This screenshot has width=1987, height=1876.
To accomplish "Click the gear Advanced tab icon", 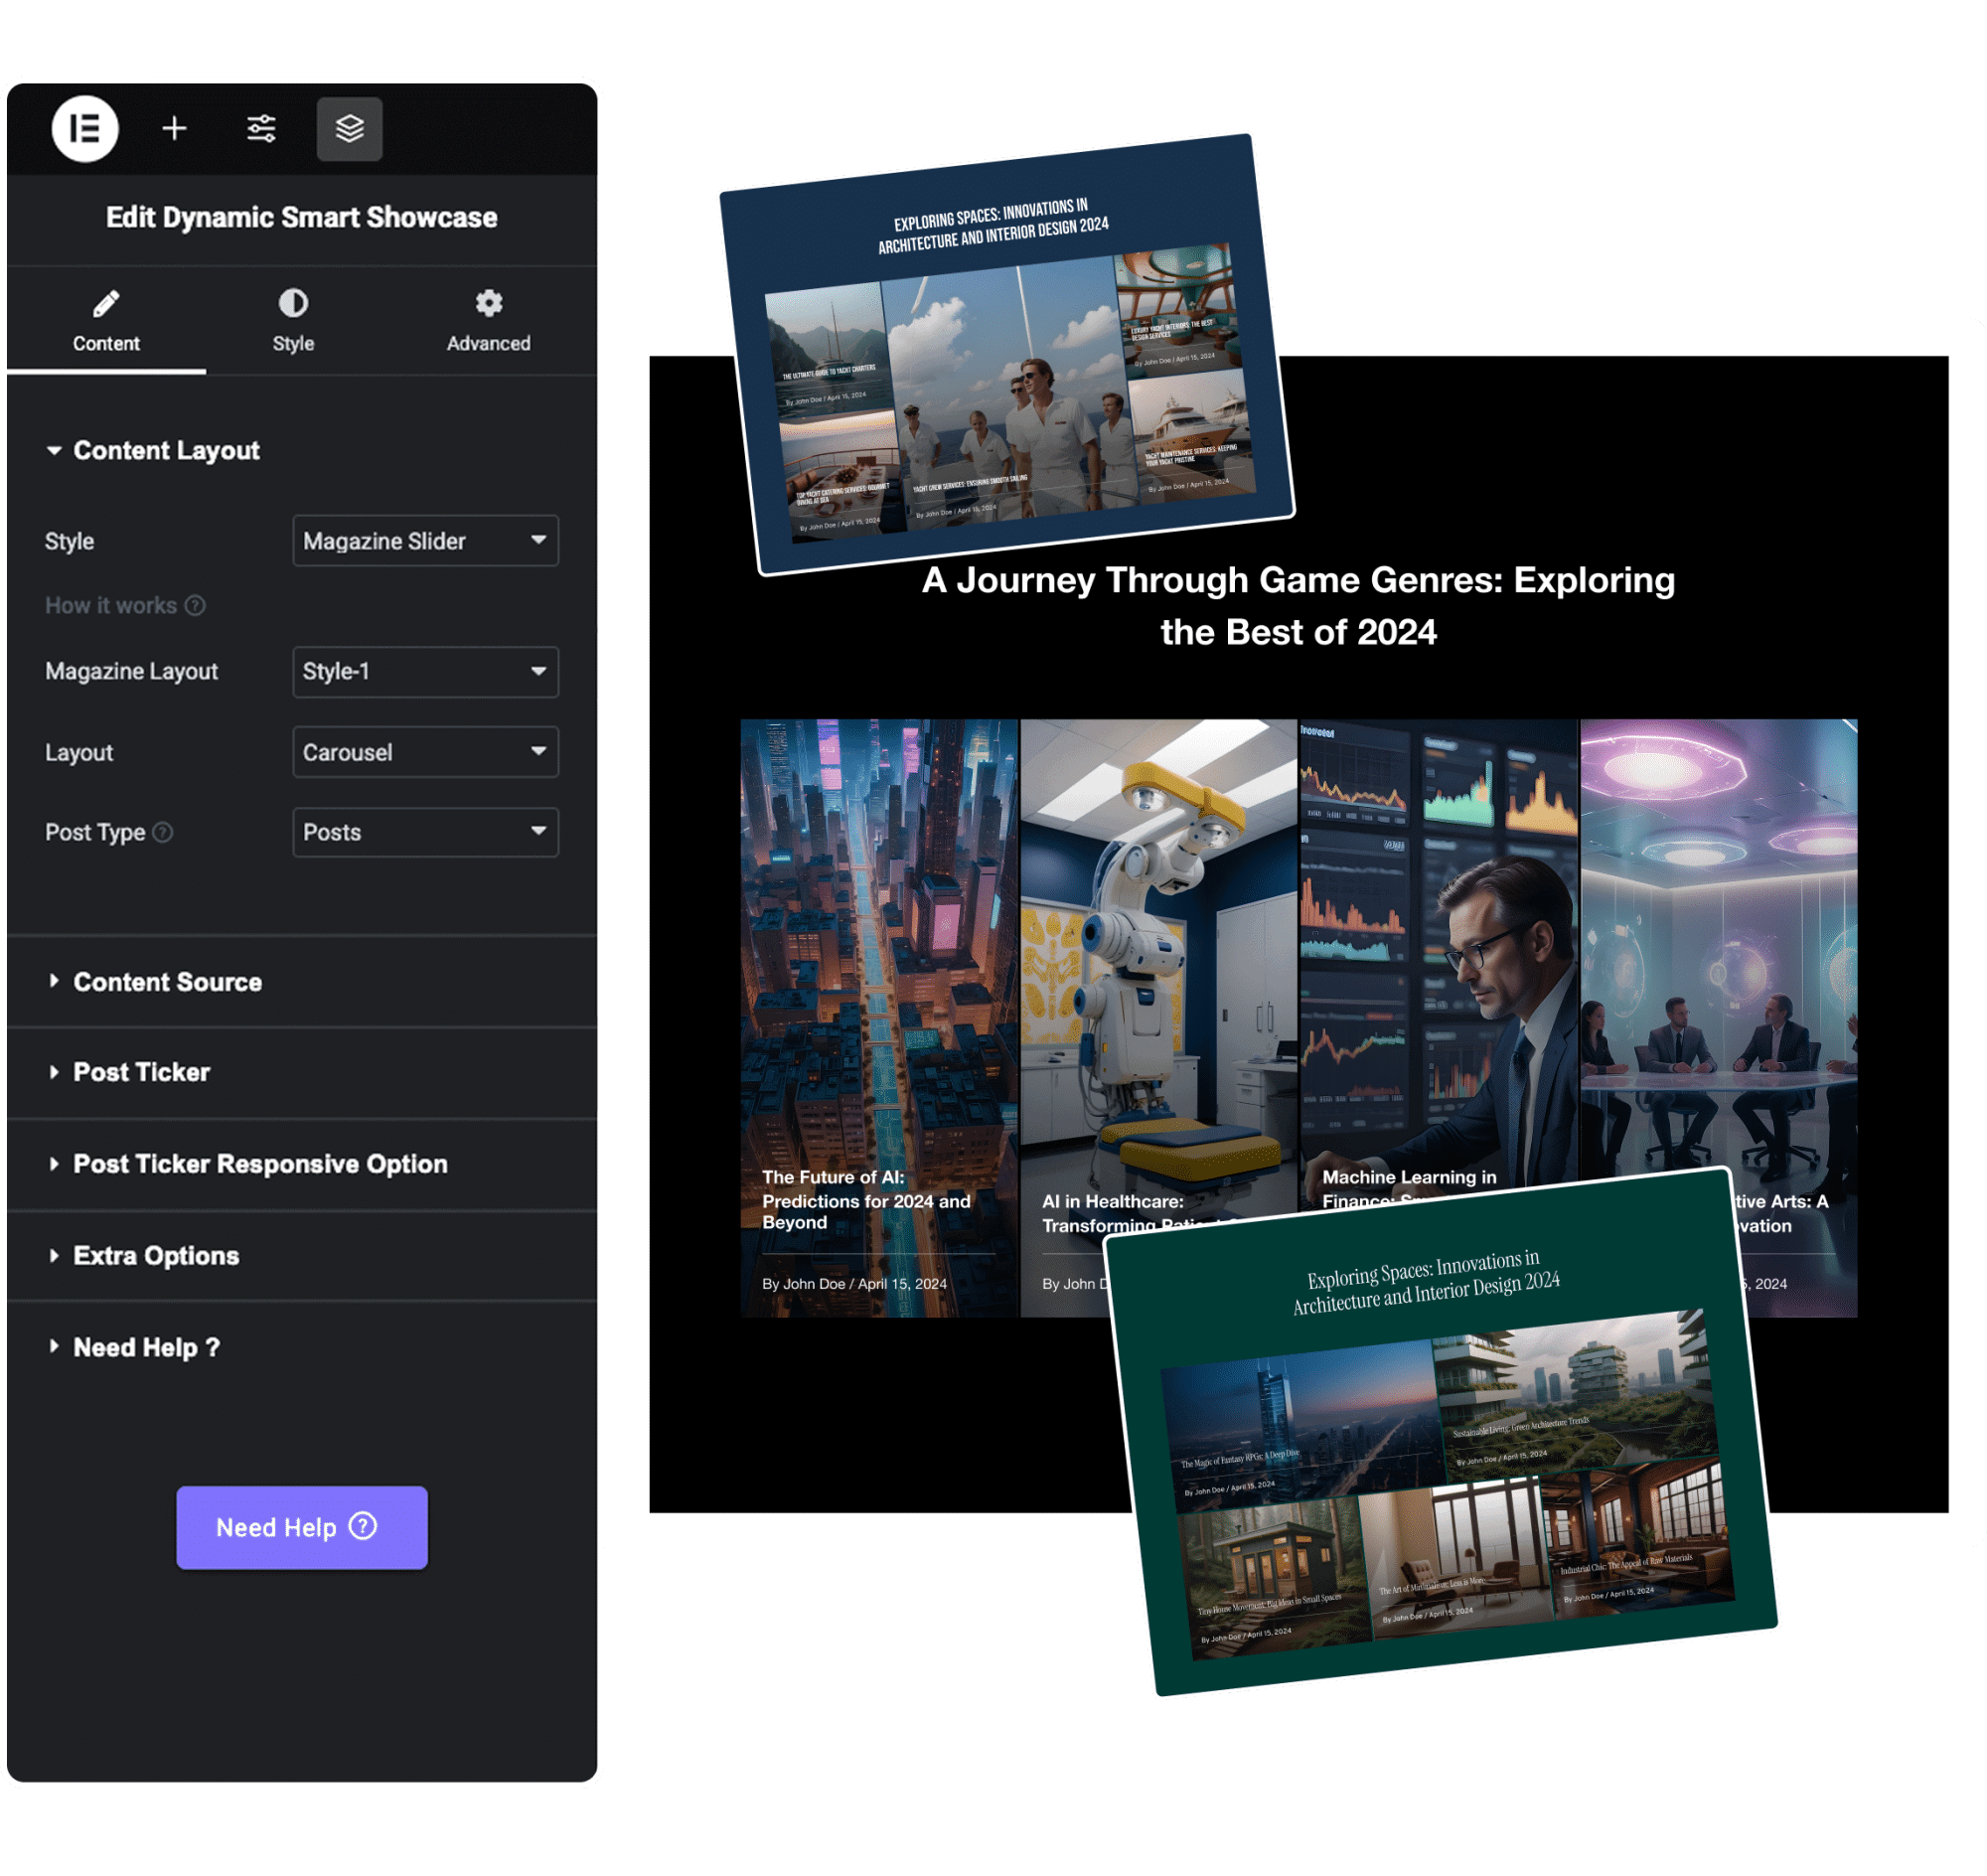I will point(488,303).
